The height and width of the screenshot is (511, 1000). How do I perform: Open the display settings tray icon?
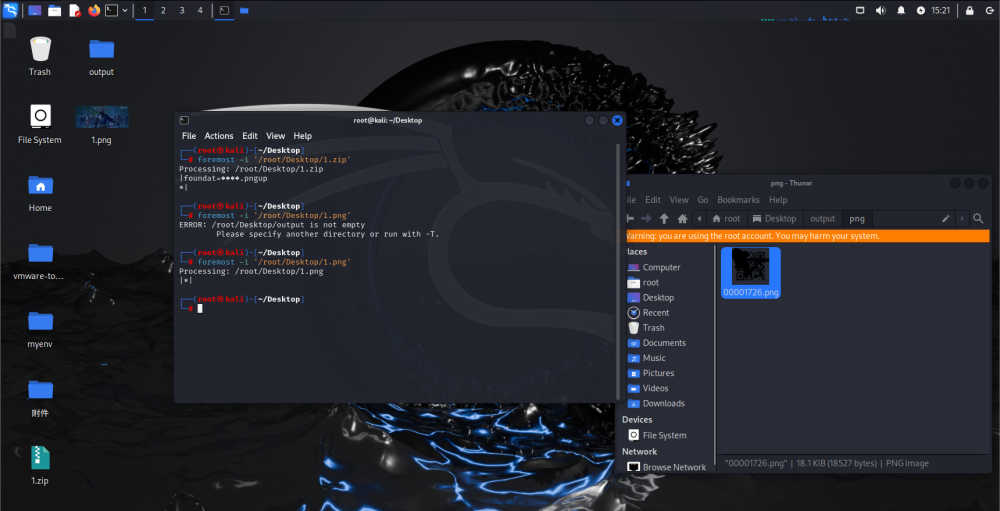(x=860, y=10)
